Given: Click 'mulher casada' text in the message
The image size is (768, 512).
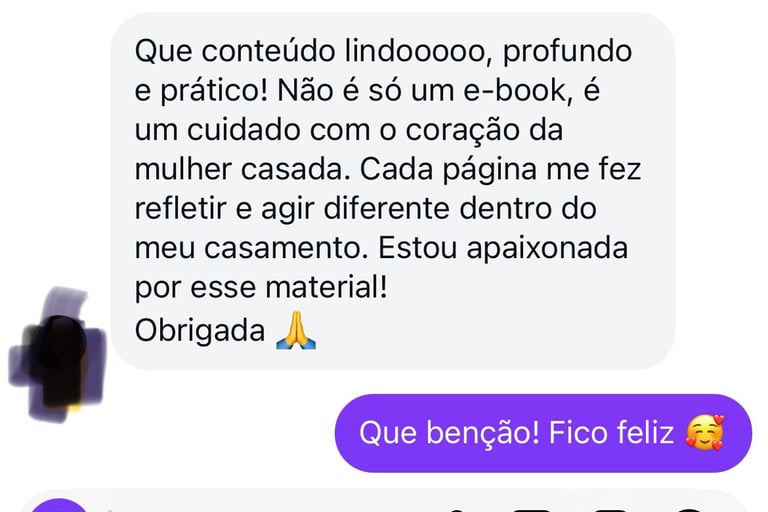Looking at the screenshot, I should [242, 169].
